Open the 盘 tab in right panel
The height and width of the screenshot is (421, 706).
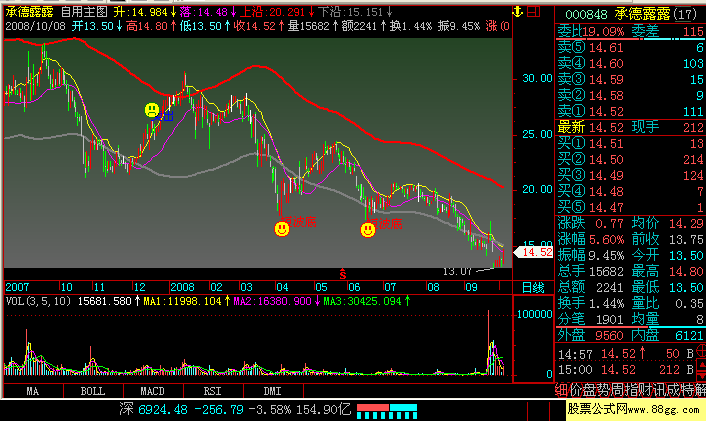[590, 390]
